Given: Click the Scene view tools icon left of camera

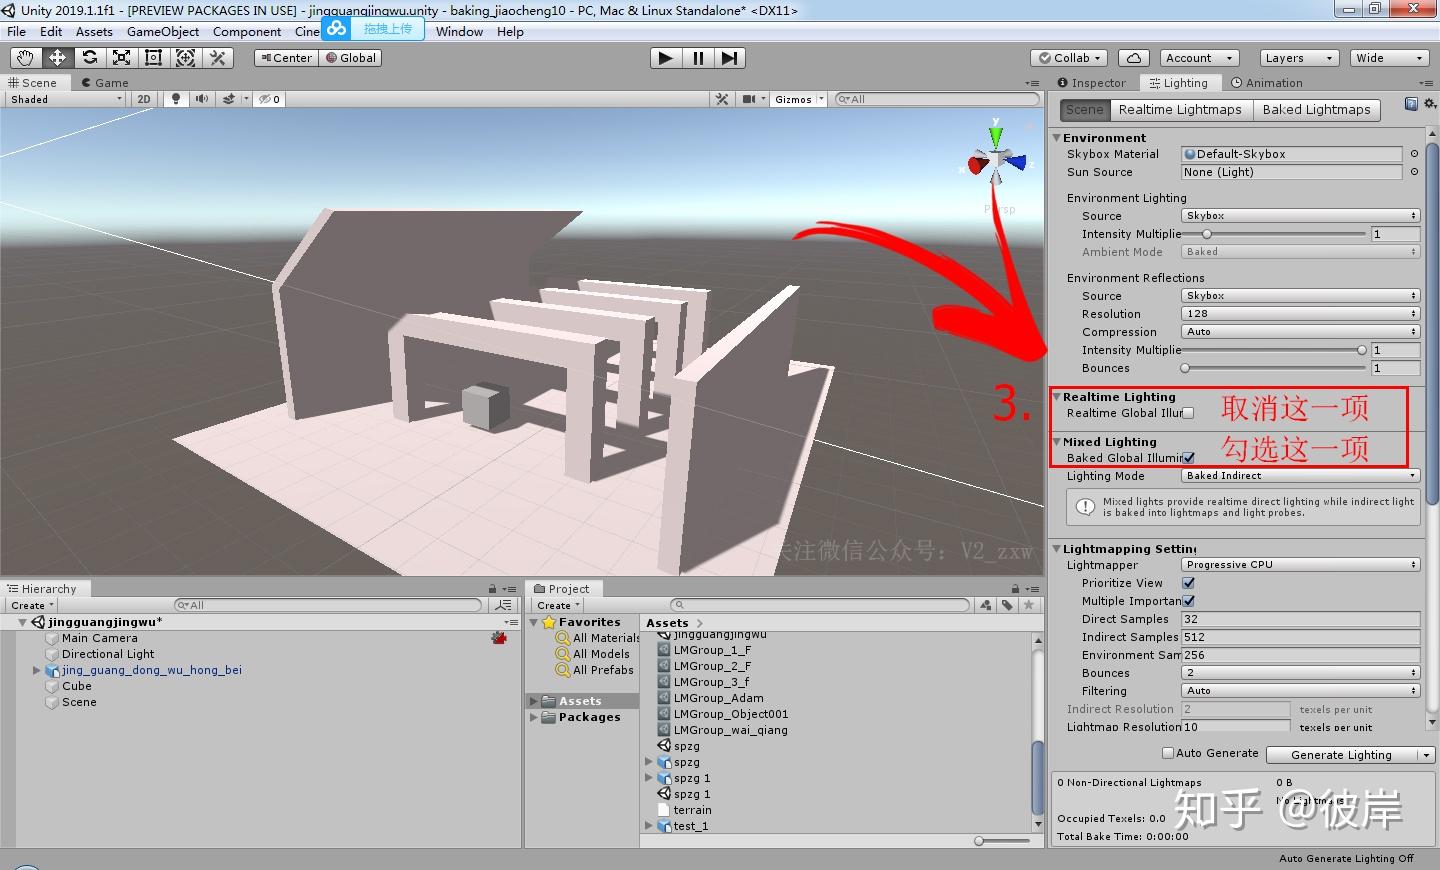Looking at the screenshot, I should click(x=722, y=99).
